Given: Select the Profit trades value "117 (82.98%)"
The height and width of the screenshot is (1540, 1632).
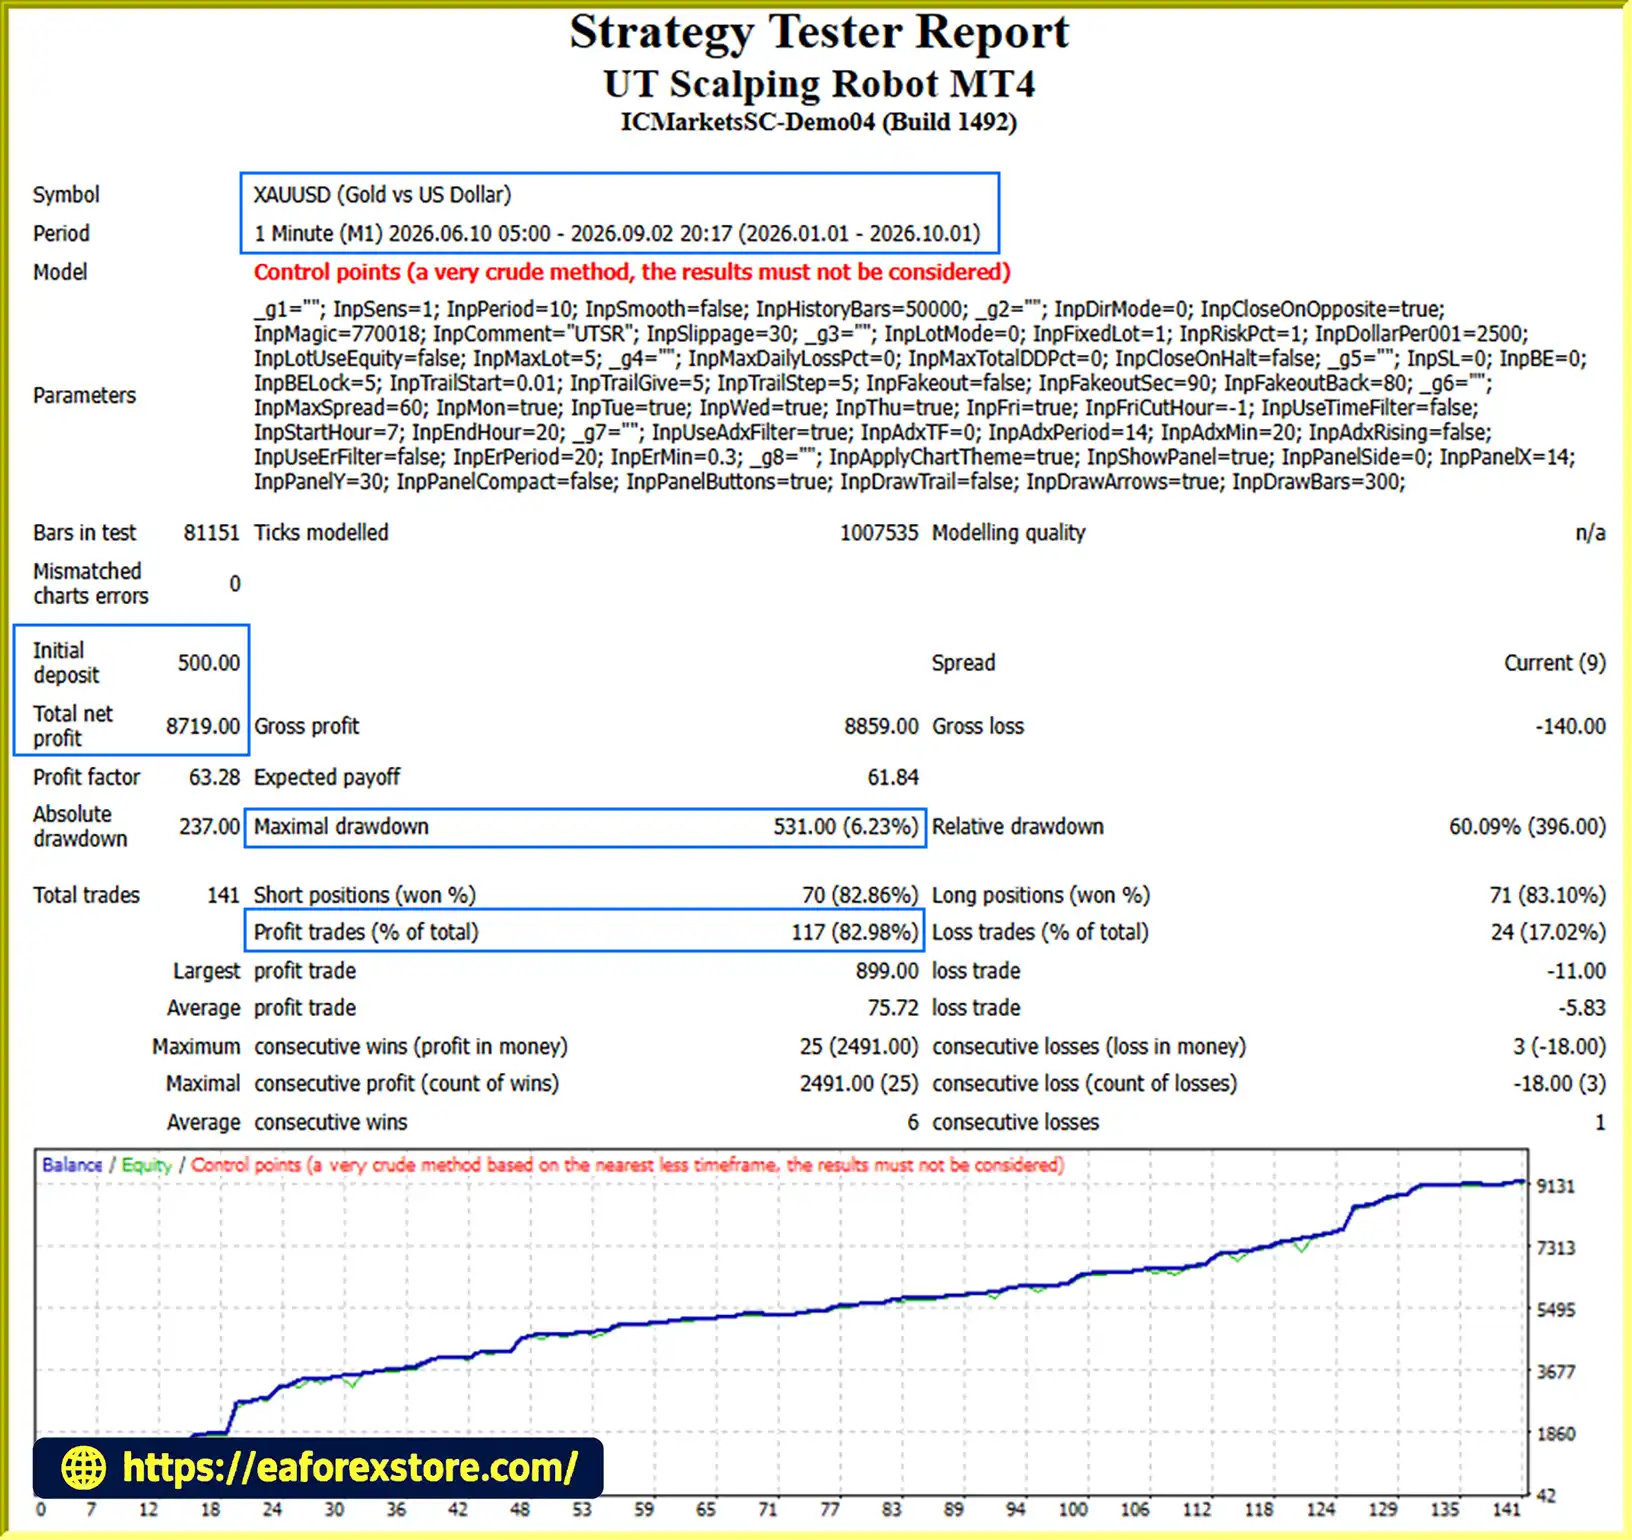Looking at the screenshot, I should (854, 932).
